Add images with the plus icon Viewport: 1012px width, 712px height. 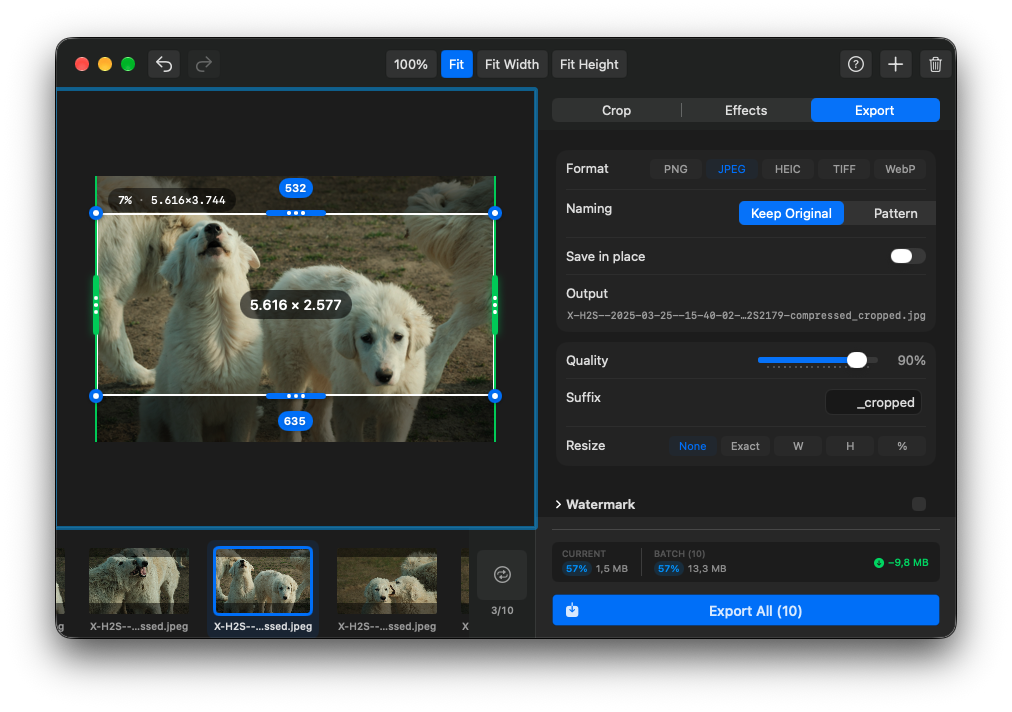click(x=895, y=64)
